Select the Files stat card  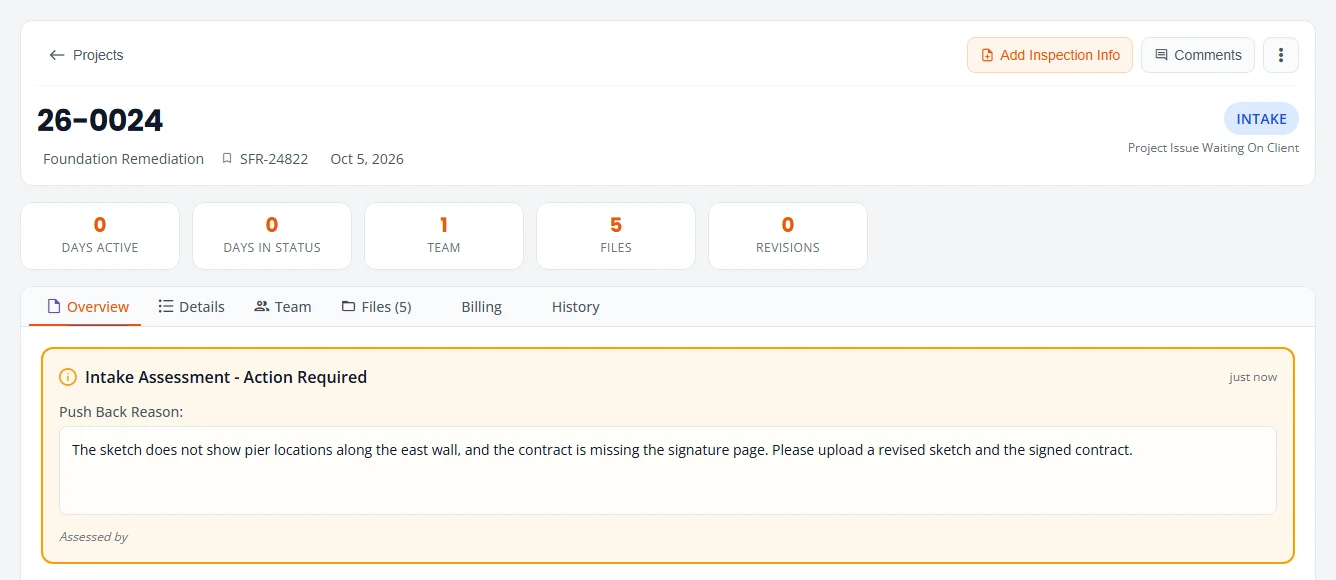click(616, 236)
